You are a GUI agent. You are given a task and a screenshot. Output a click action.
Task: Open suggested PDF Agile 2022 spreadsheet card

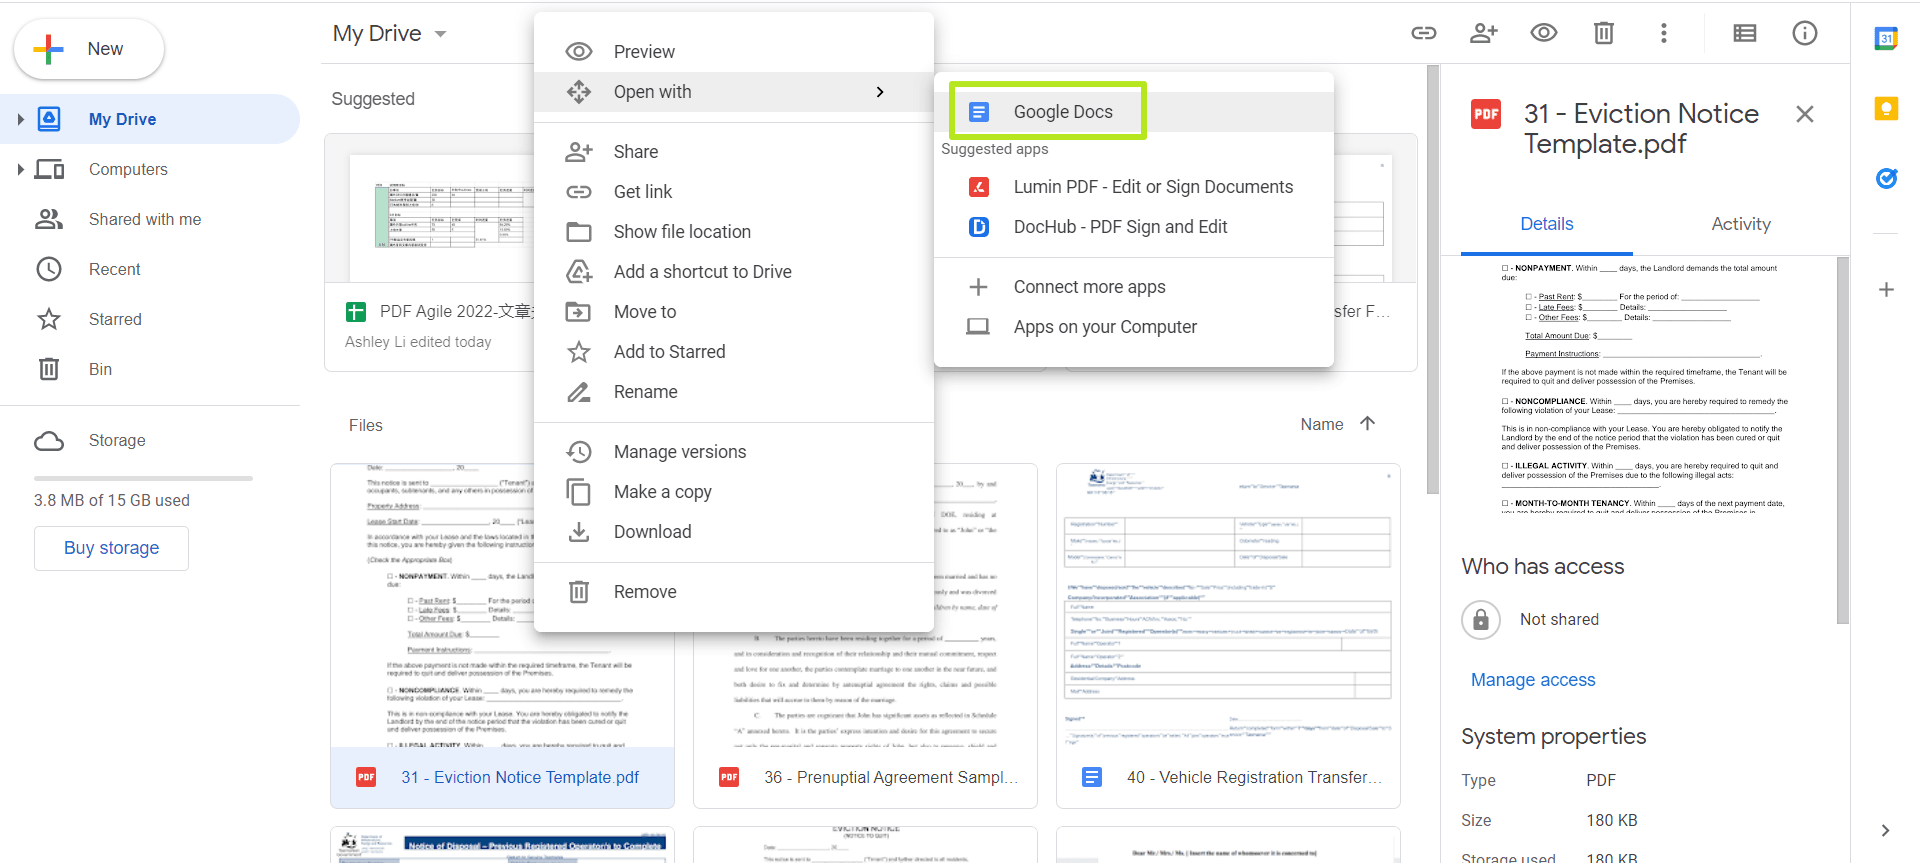430,253
